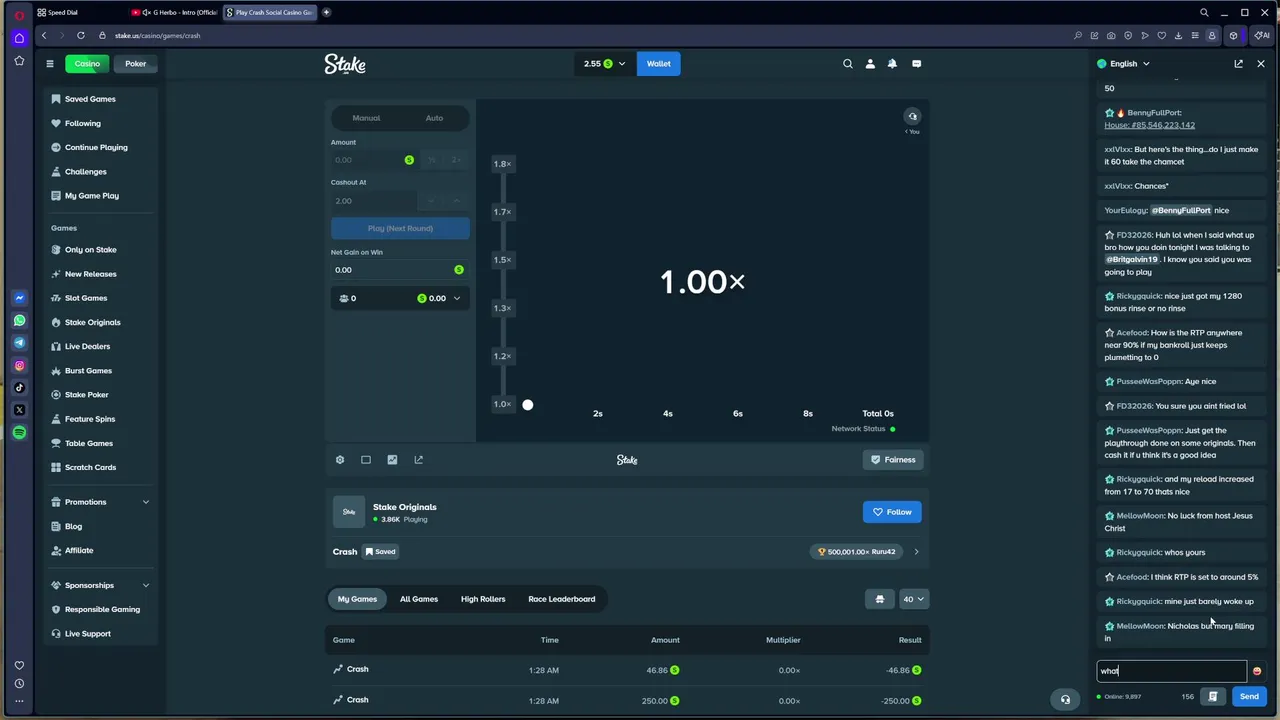This screenshot has height=720, width=1280.
Task: Toggle the chat panel icon
Action: point(916,64)
